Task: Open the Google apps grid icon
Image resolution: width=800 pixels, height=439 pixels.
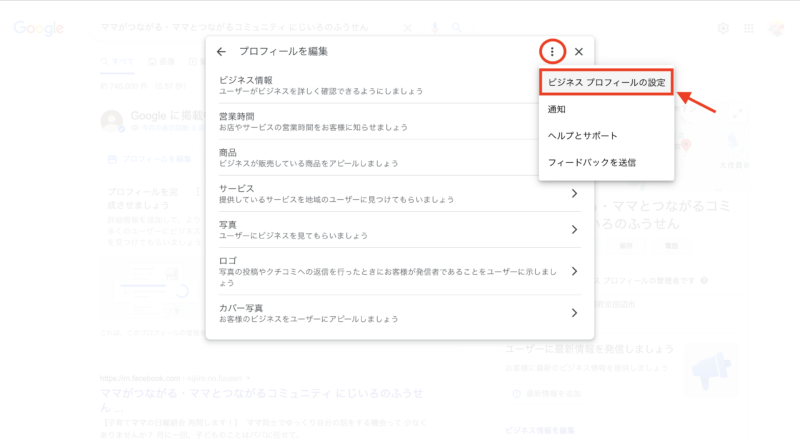Action: point(748,28)
